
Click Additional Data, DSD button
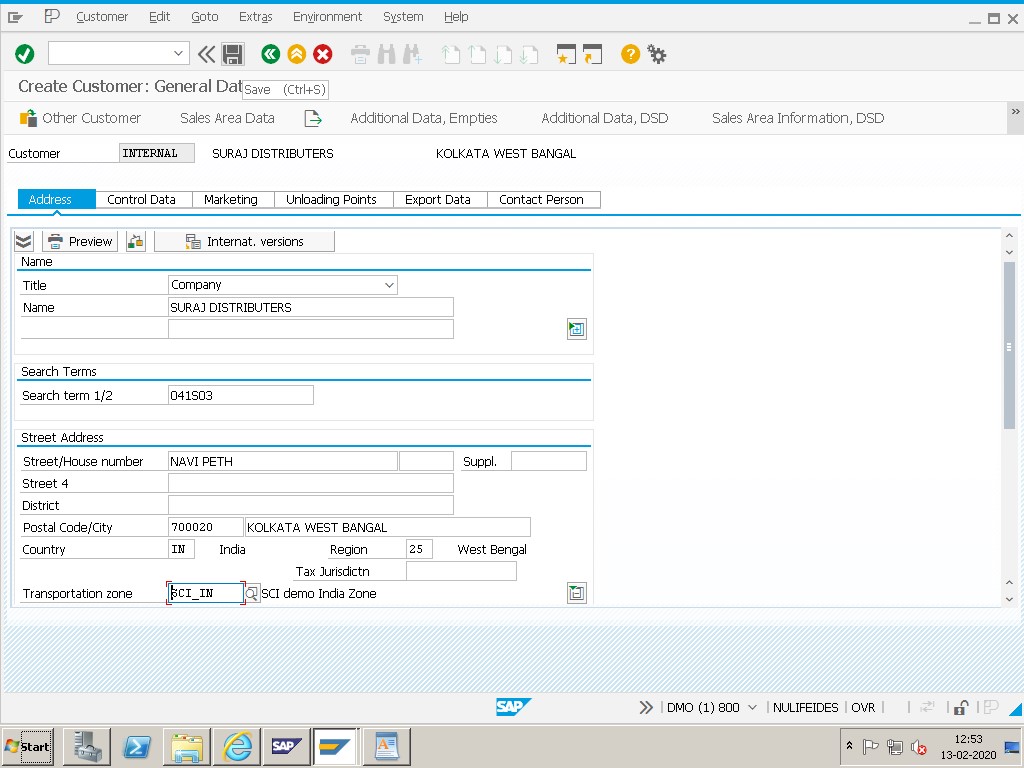[605, 118]
